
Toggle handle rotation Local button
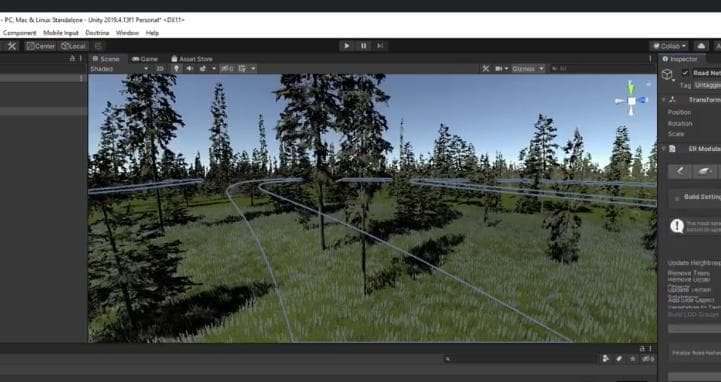click(x=74, y=46)
